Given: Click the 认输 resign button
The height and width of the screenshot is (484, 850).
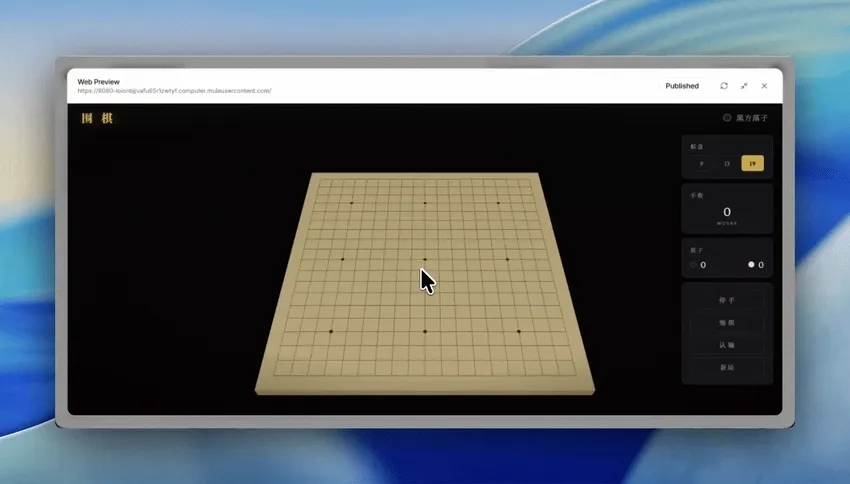Looking at the screenshot, I should 727,345.
